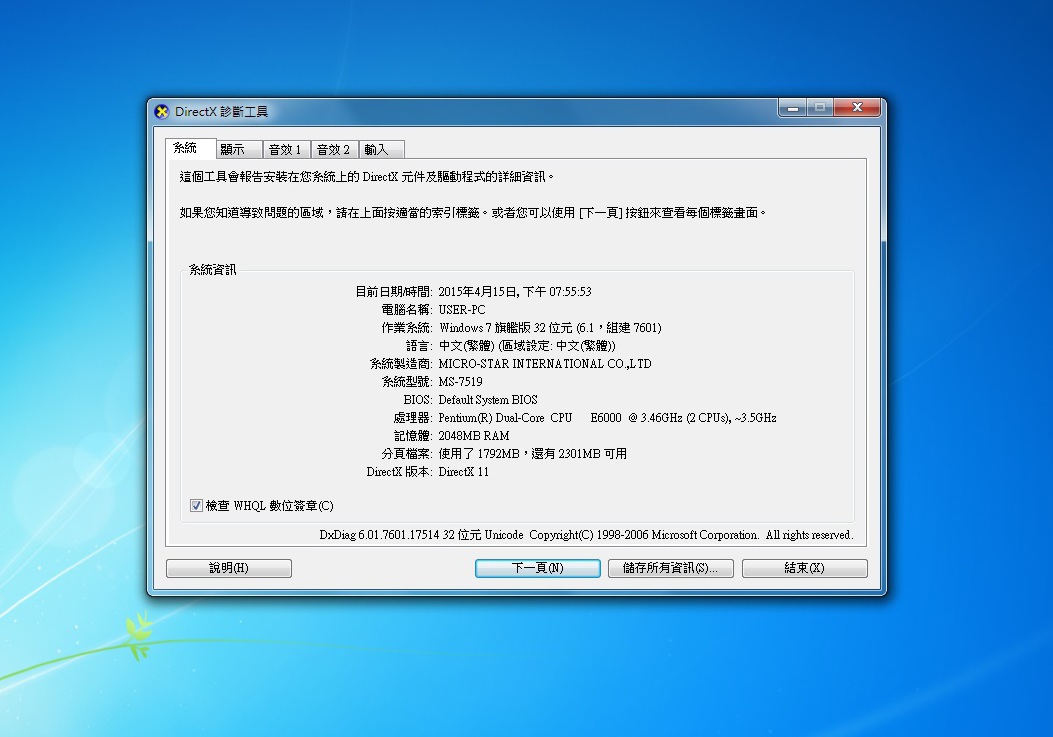Click the DirectX 診斷工具 title bar text

222,112
